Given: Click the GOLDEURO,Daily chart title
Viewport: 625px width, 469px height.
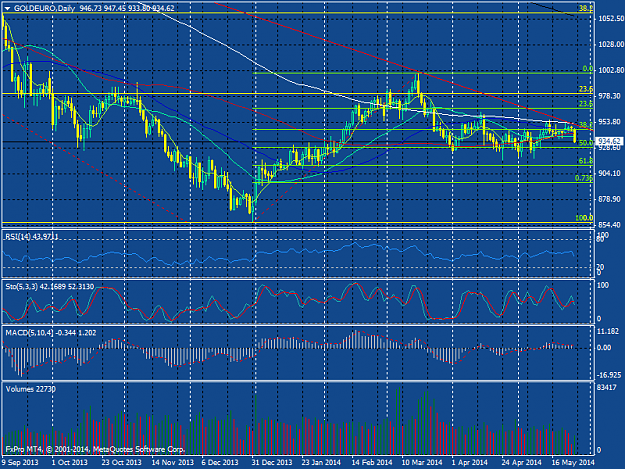Looking at the screenshot, I should point(44,8).
